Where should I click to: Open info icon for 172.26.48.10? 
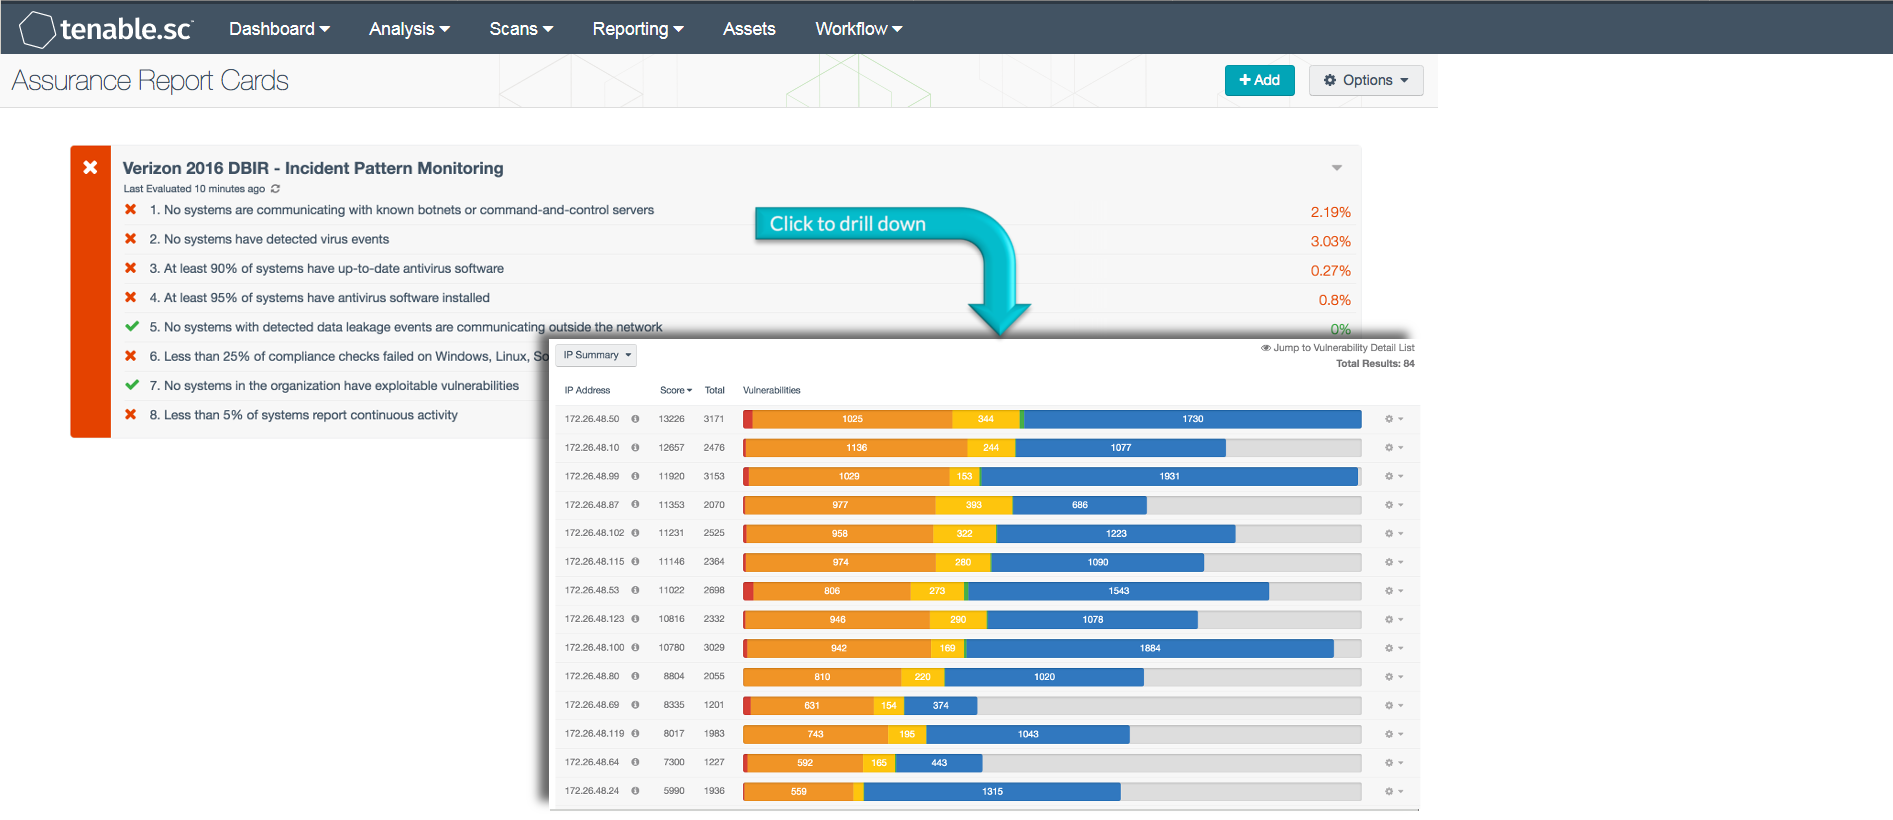[x=635, y=448]
